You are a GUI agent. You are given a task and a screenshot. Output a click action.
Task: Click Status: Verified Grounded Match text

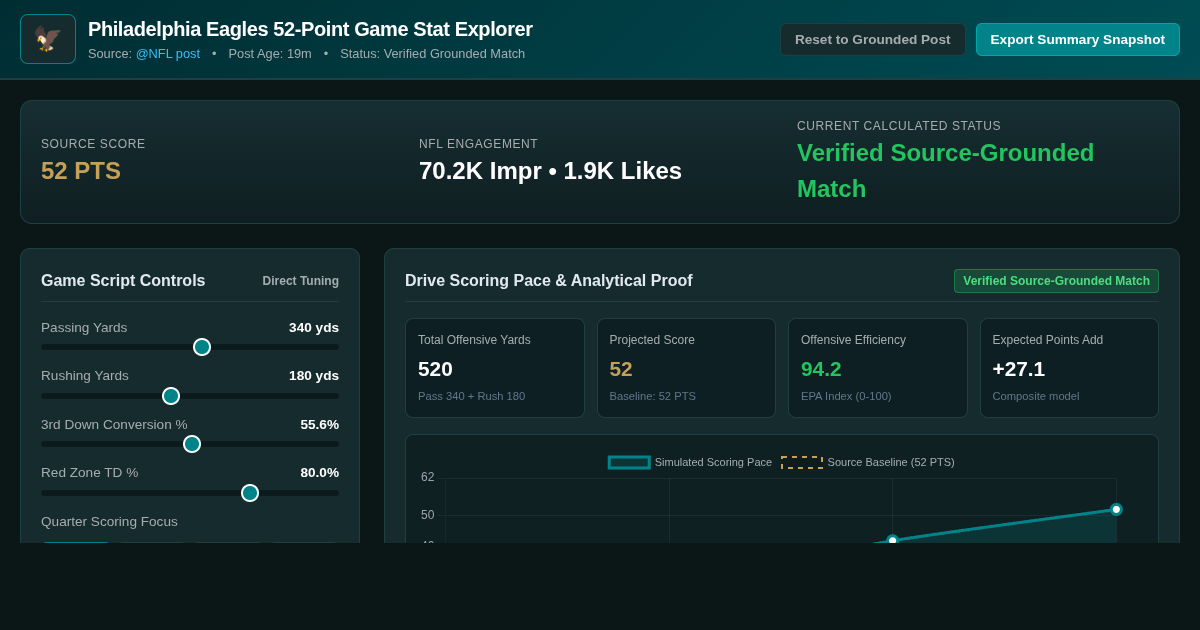(x=432, y=53)
